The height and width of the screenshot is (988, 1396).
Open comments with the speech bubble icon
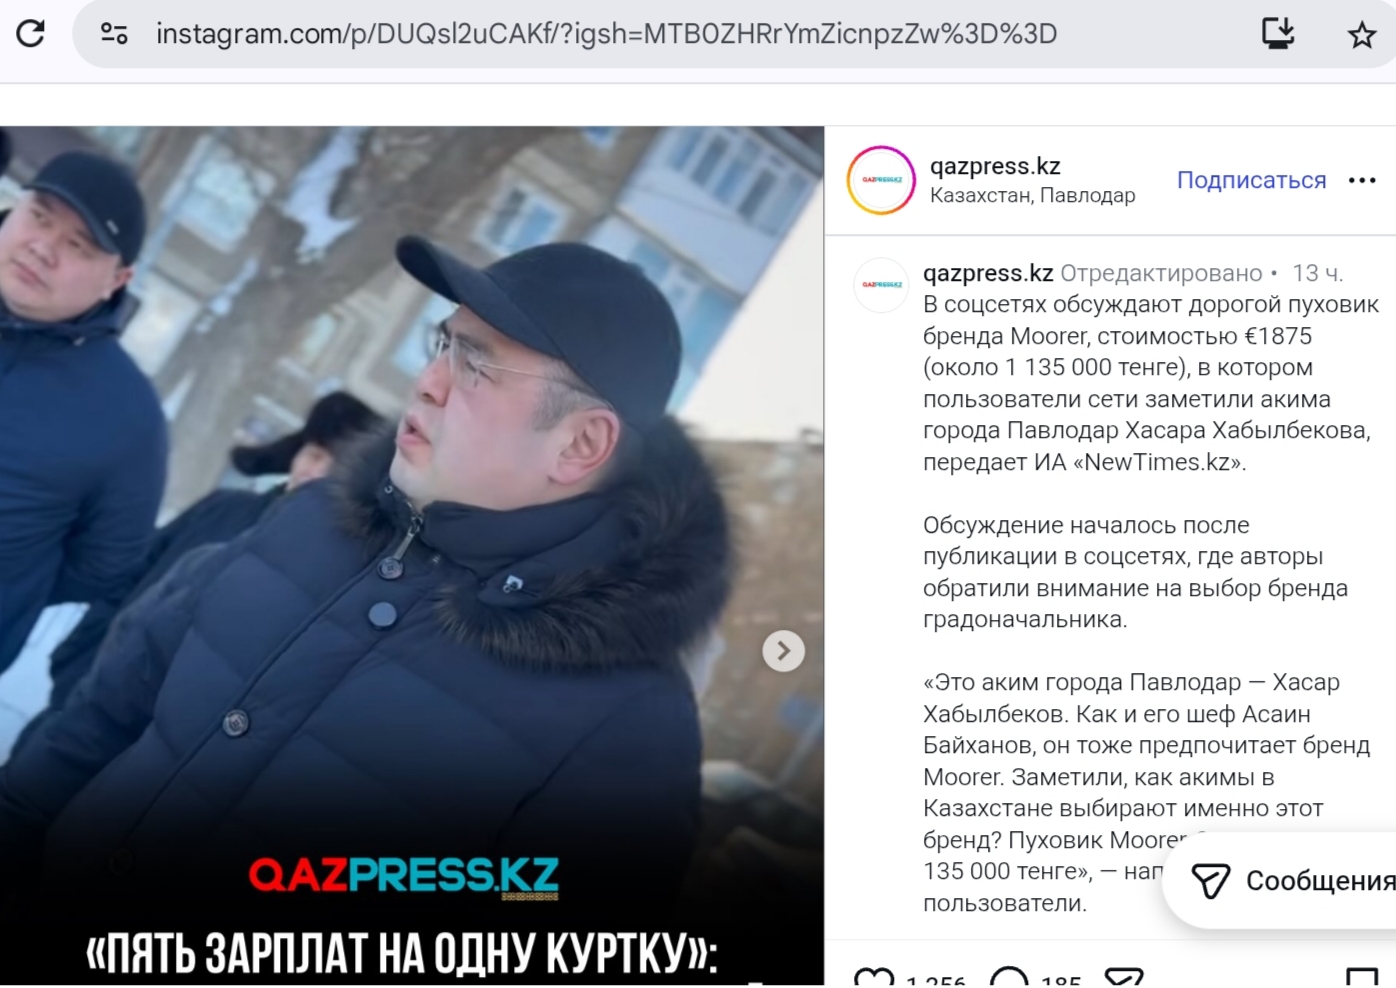tap(1009, 978)
